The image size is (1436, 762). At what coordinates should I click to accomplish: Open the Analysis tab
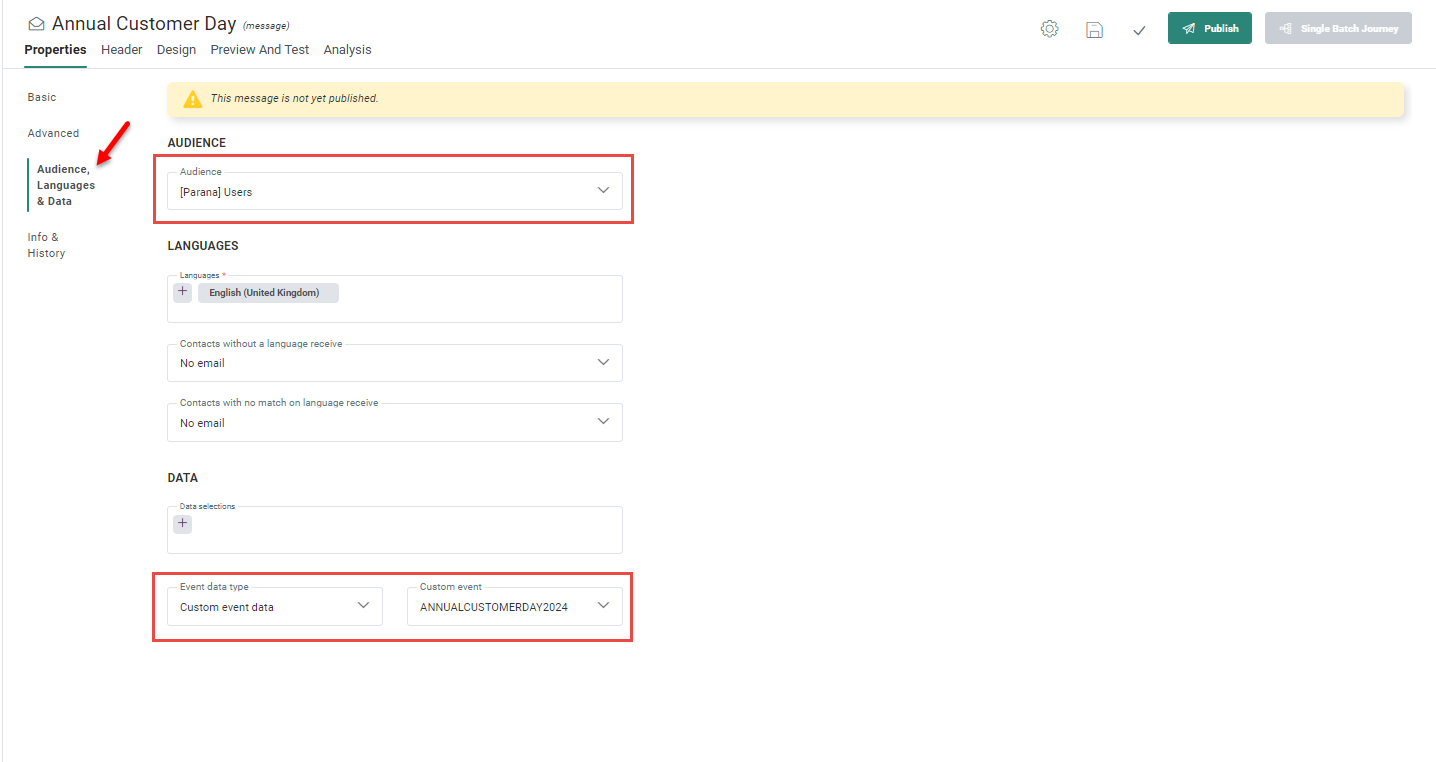coord(347,50)
